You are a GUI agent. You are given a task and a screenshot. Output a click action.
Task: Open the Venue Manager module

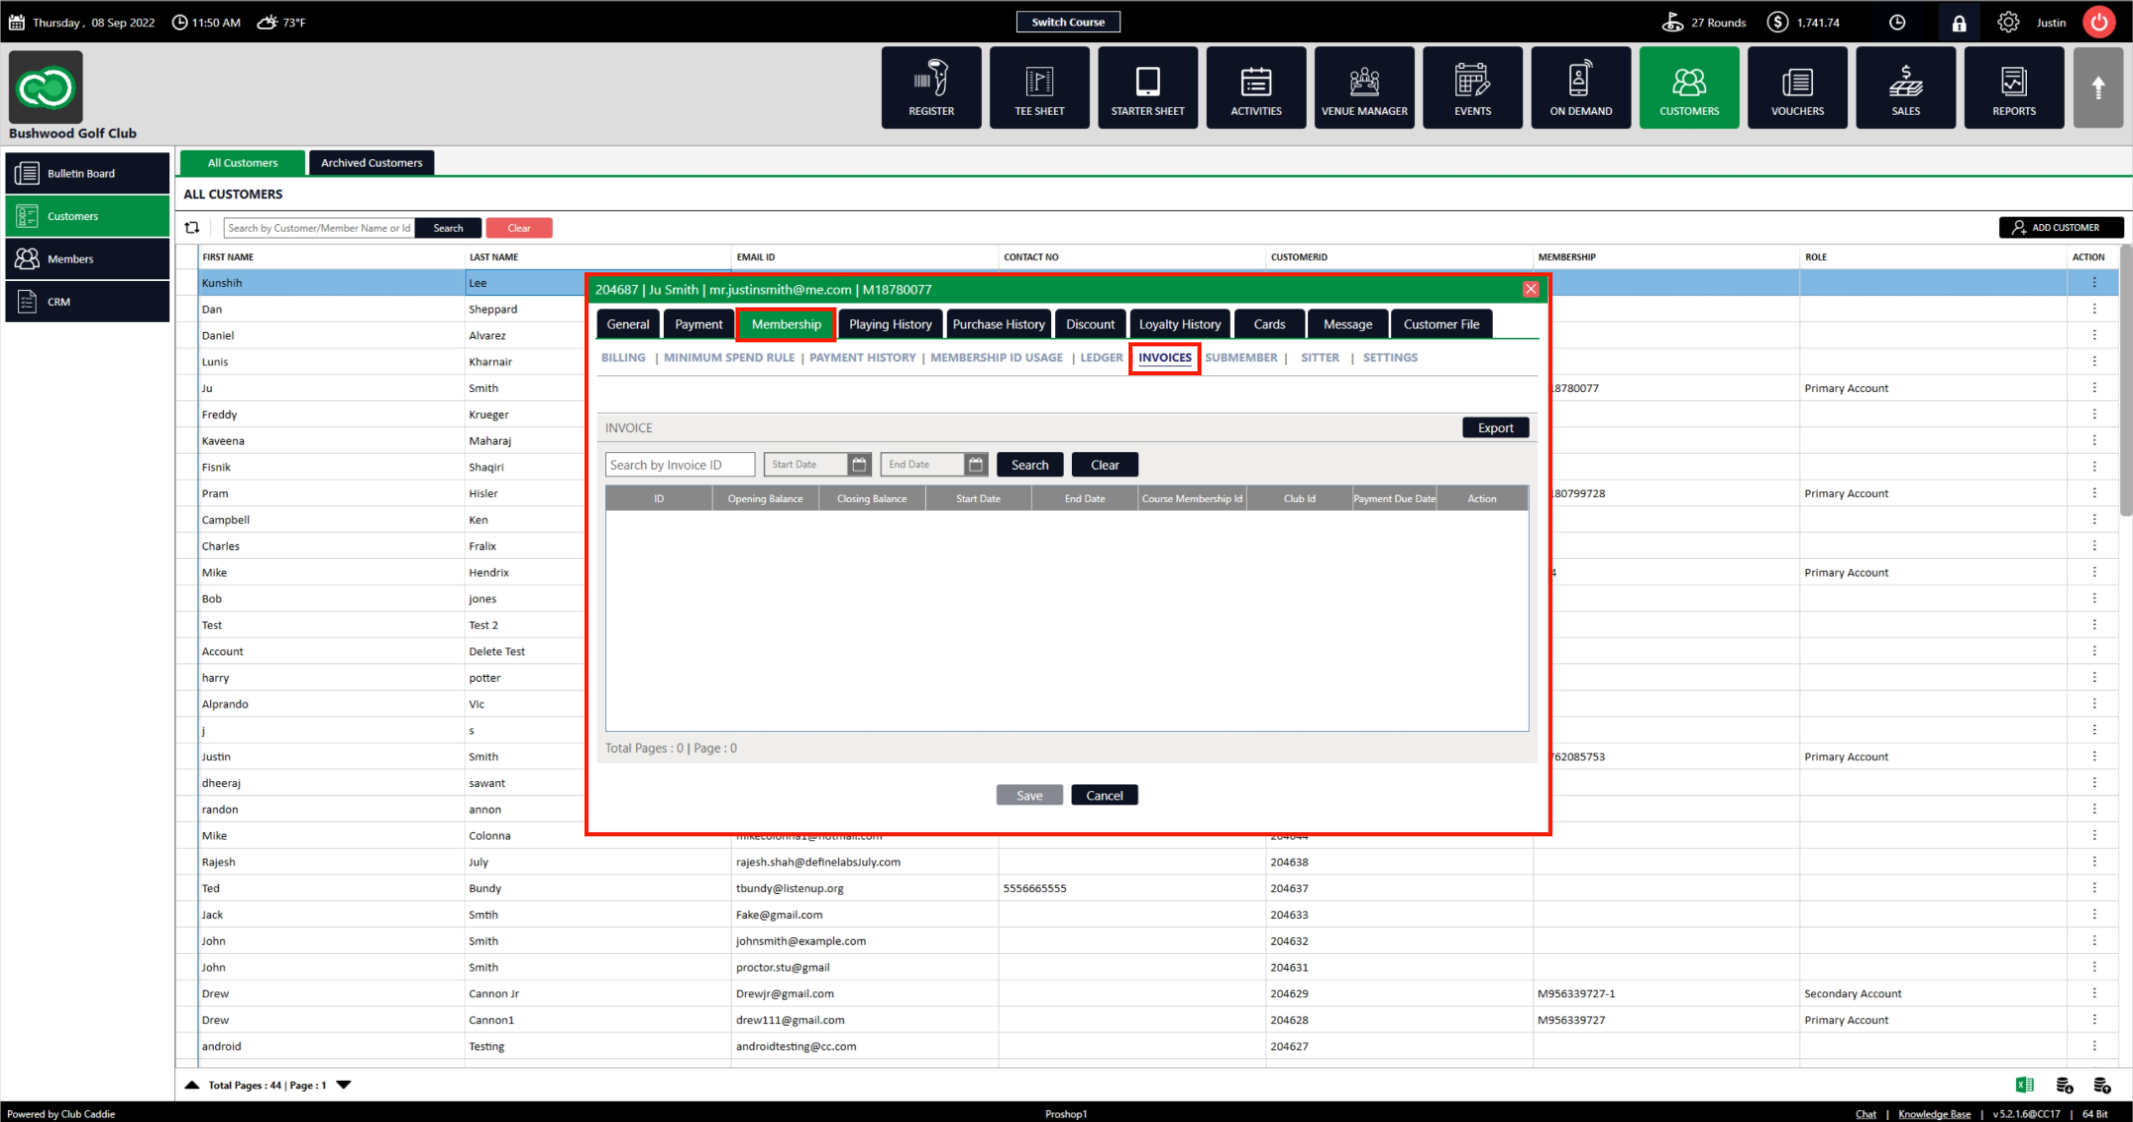(x=1364, y=87)
